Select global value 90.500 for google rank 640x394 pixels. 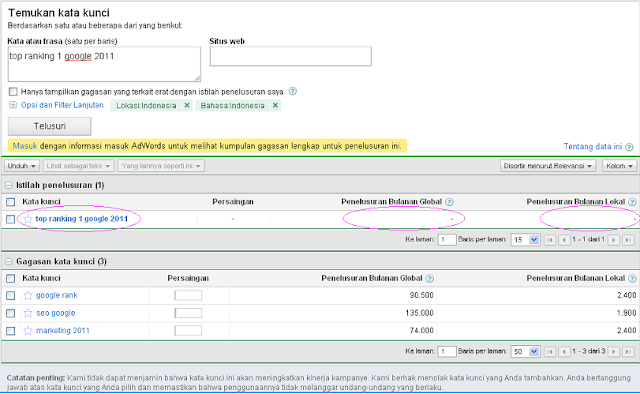click(422, 295)
